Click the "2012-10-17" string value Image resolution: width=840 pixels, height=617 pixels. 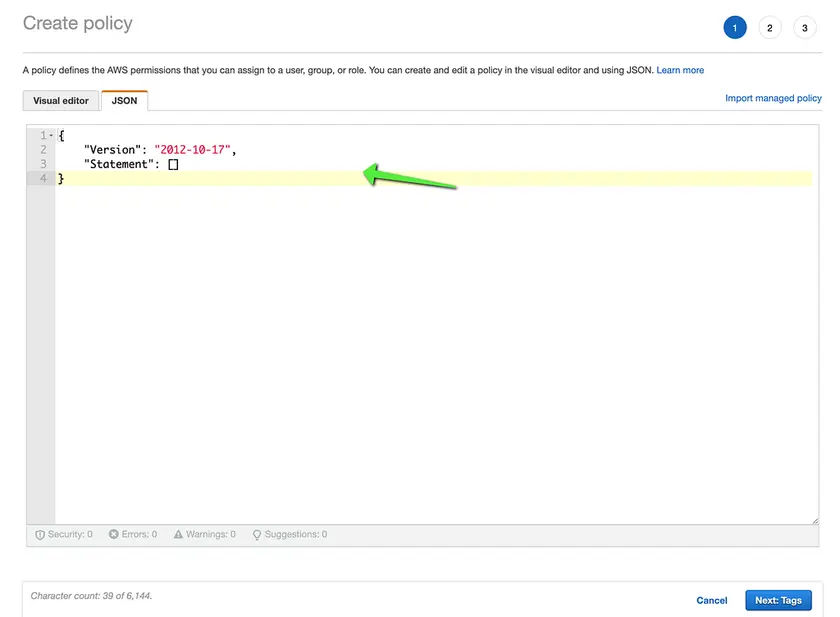coord(192,150)
